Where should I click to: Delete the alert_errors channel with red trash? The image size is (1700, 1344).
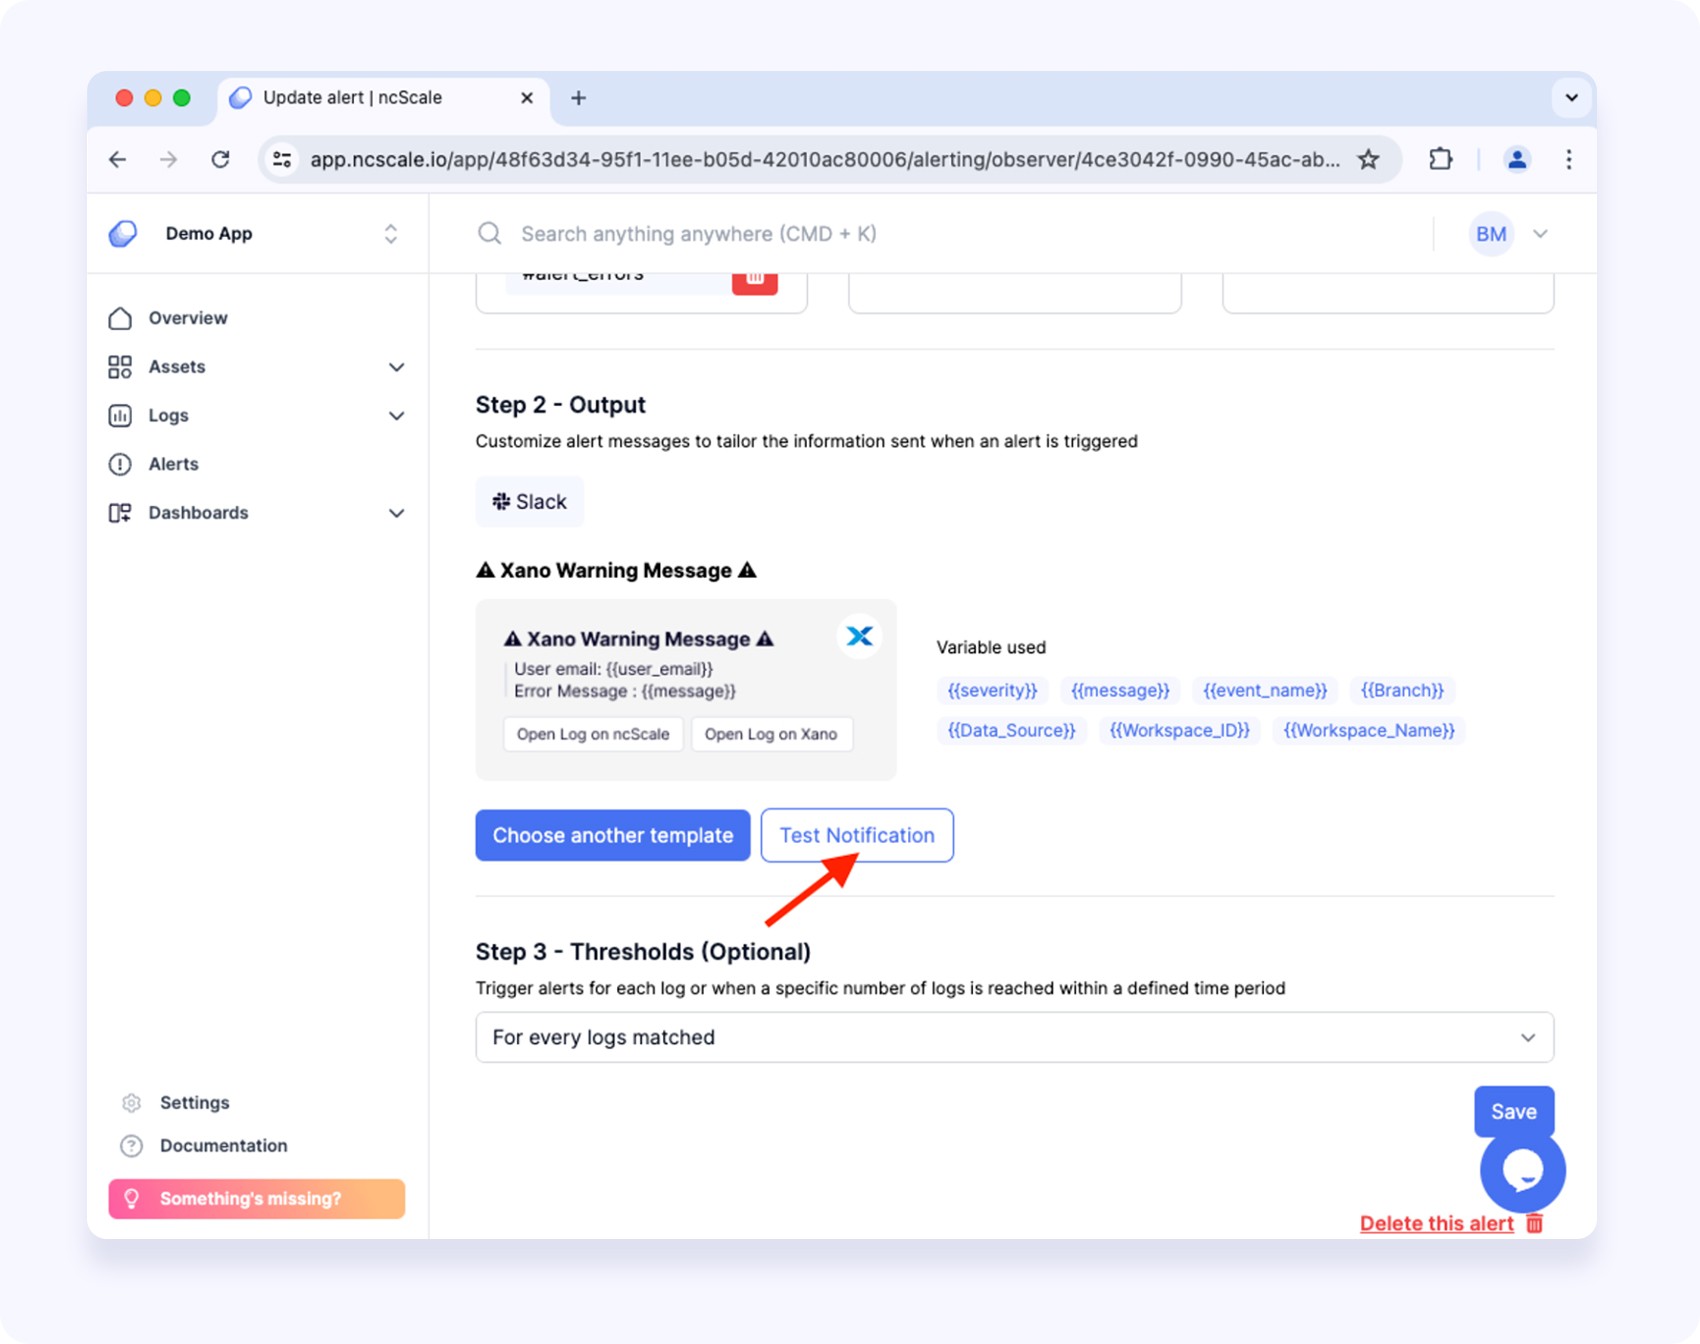click(x=755, y=281)
